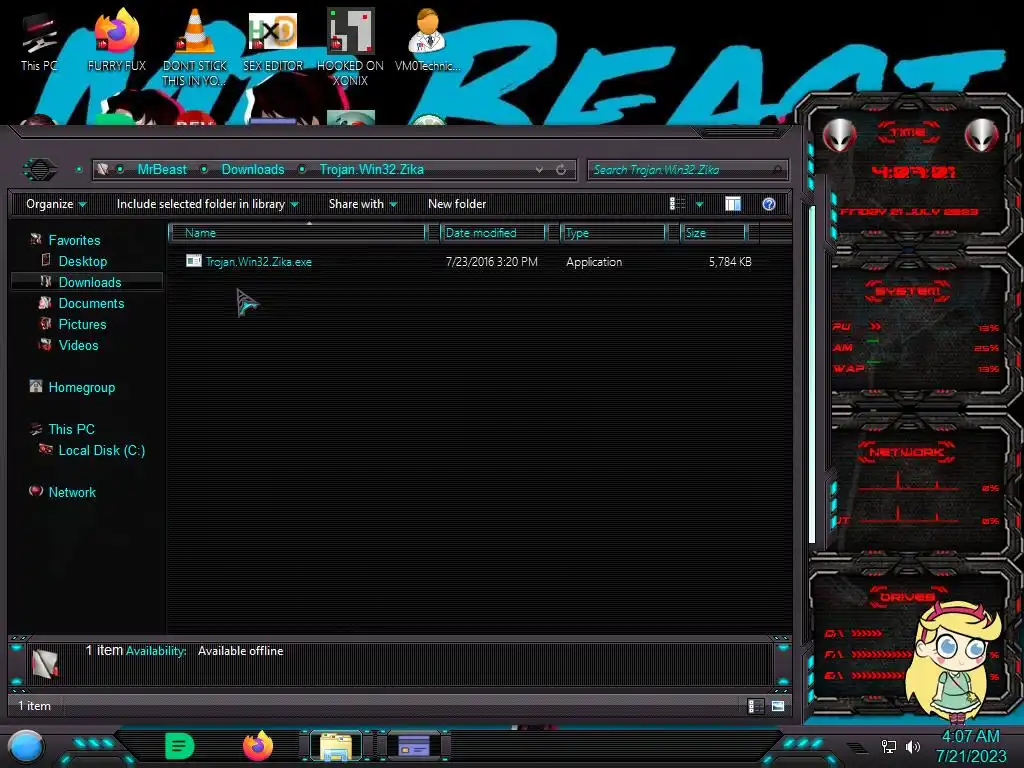The height and width of the screenshot is (768, 1024).
Task: Click the Explorer vertical scrollbar
Action: point(812,374)
